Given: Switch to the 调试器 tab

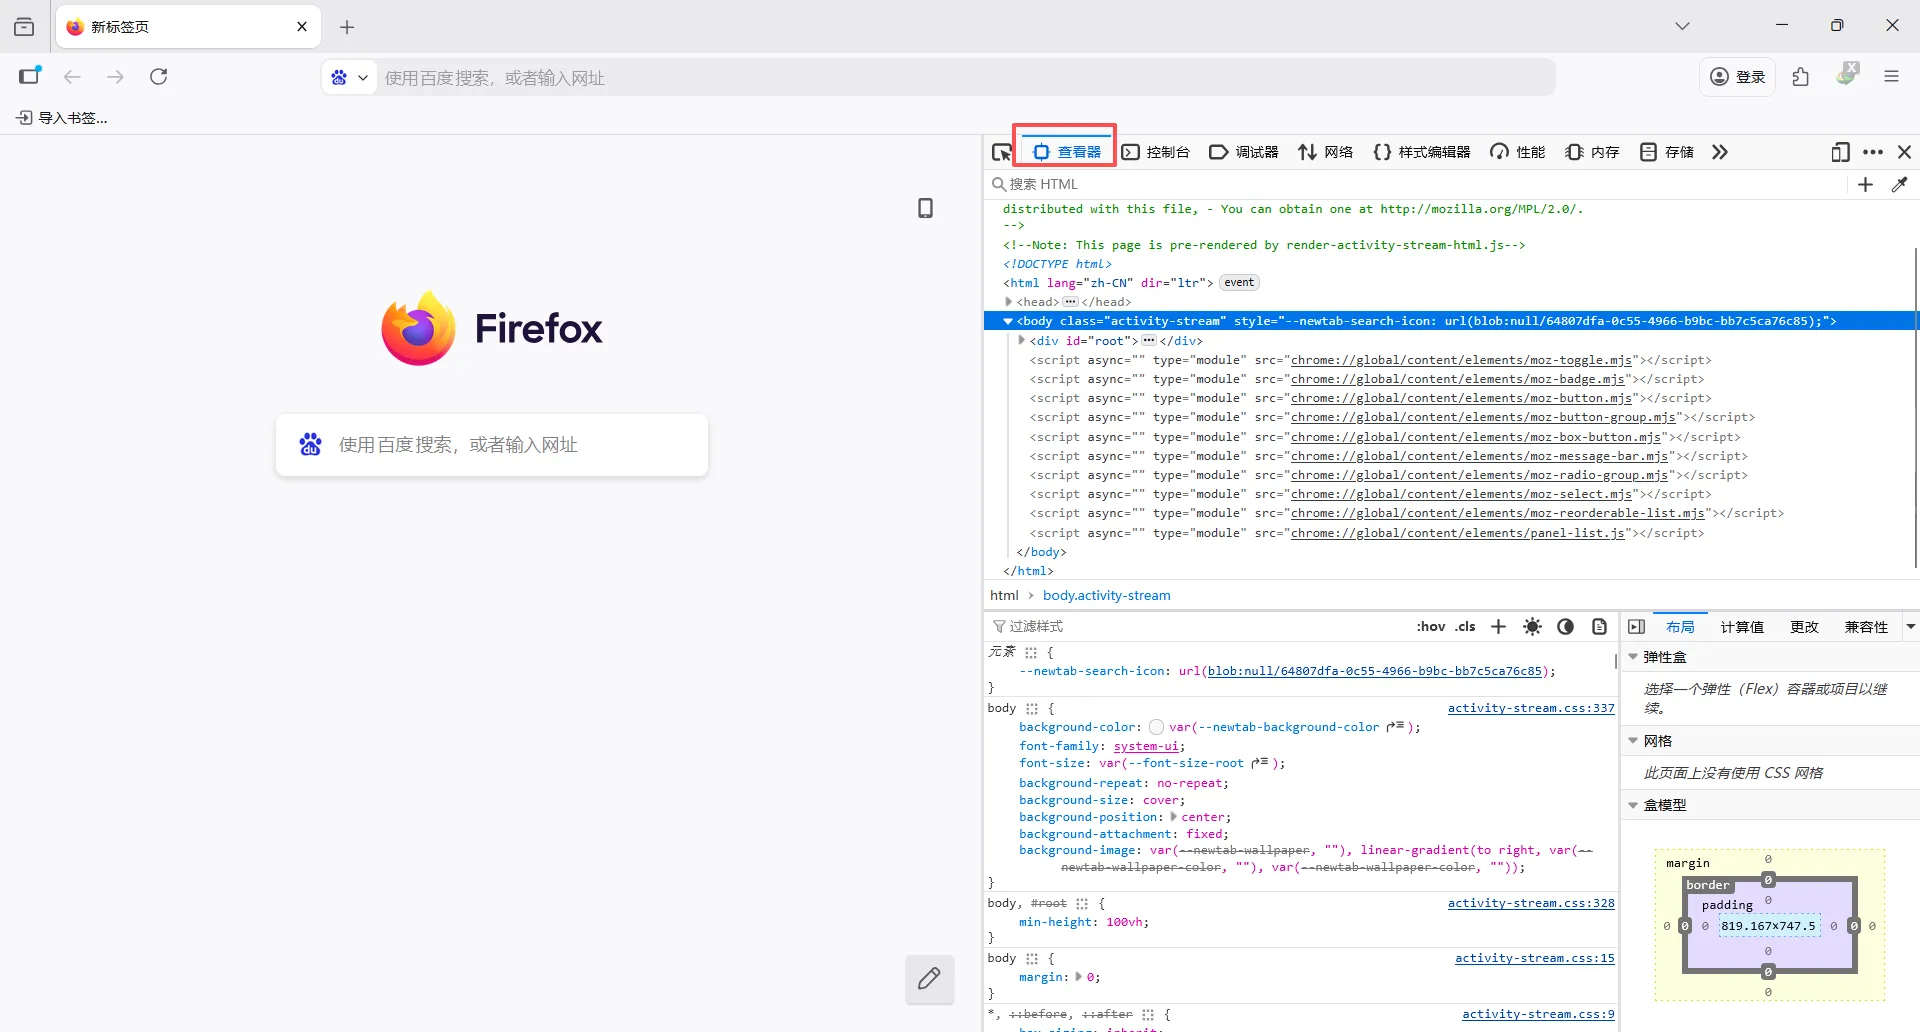Looking at the screenshot, I should tap(1244, 152).
